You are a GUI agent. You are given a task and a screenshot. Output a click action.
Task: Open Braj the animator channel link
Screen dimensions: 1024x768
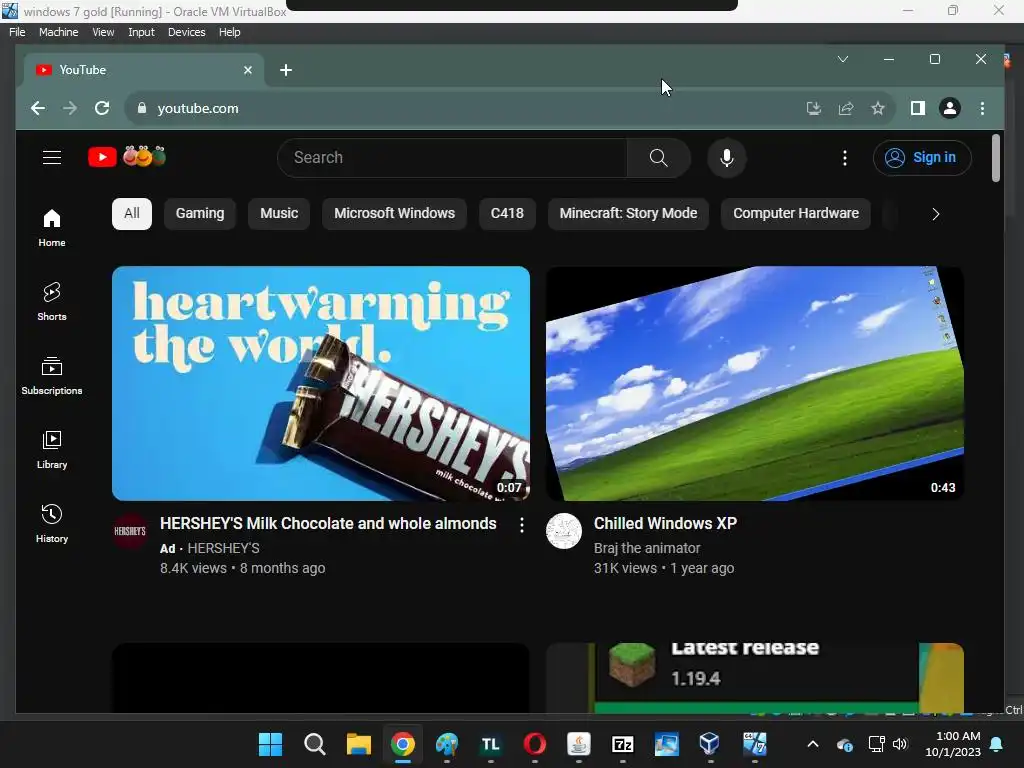[647, 548]
